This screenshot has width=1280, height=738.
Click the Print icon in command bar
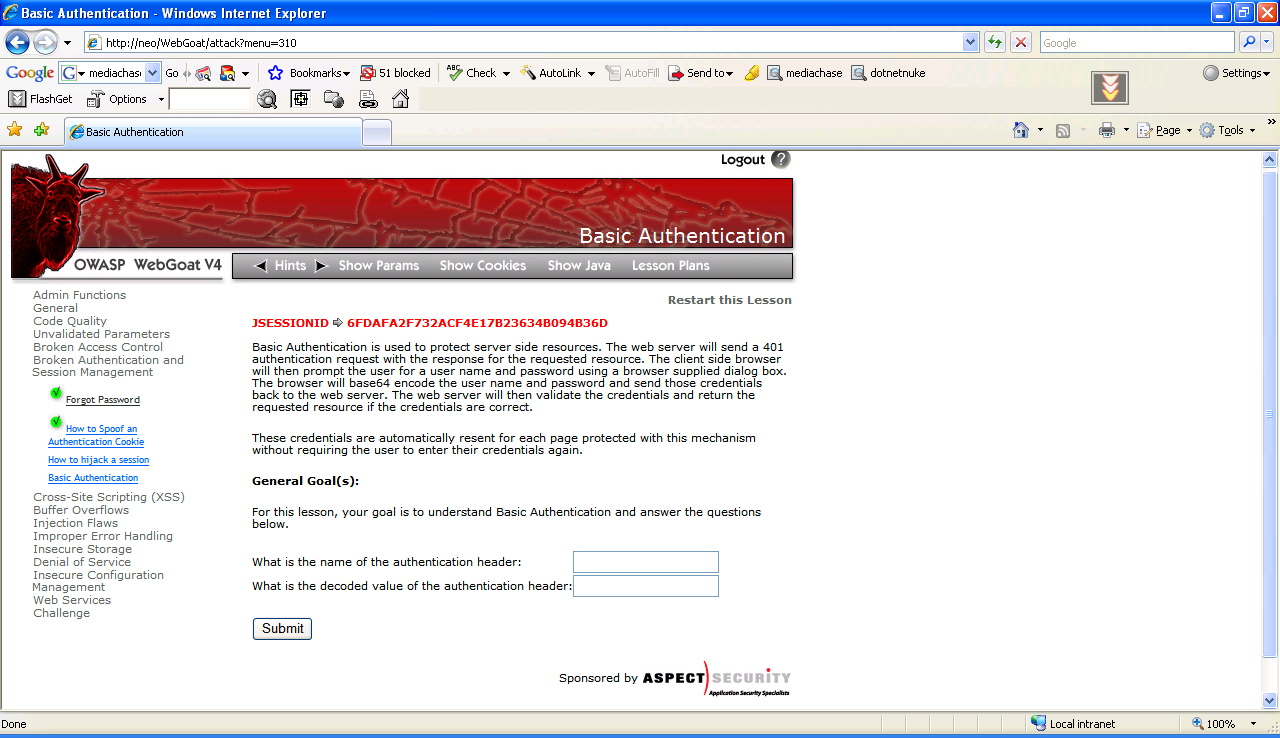click(x=1106, y=130)
